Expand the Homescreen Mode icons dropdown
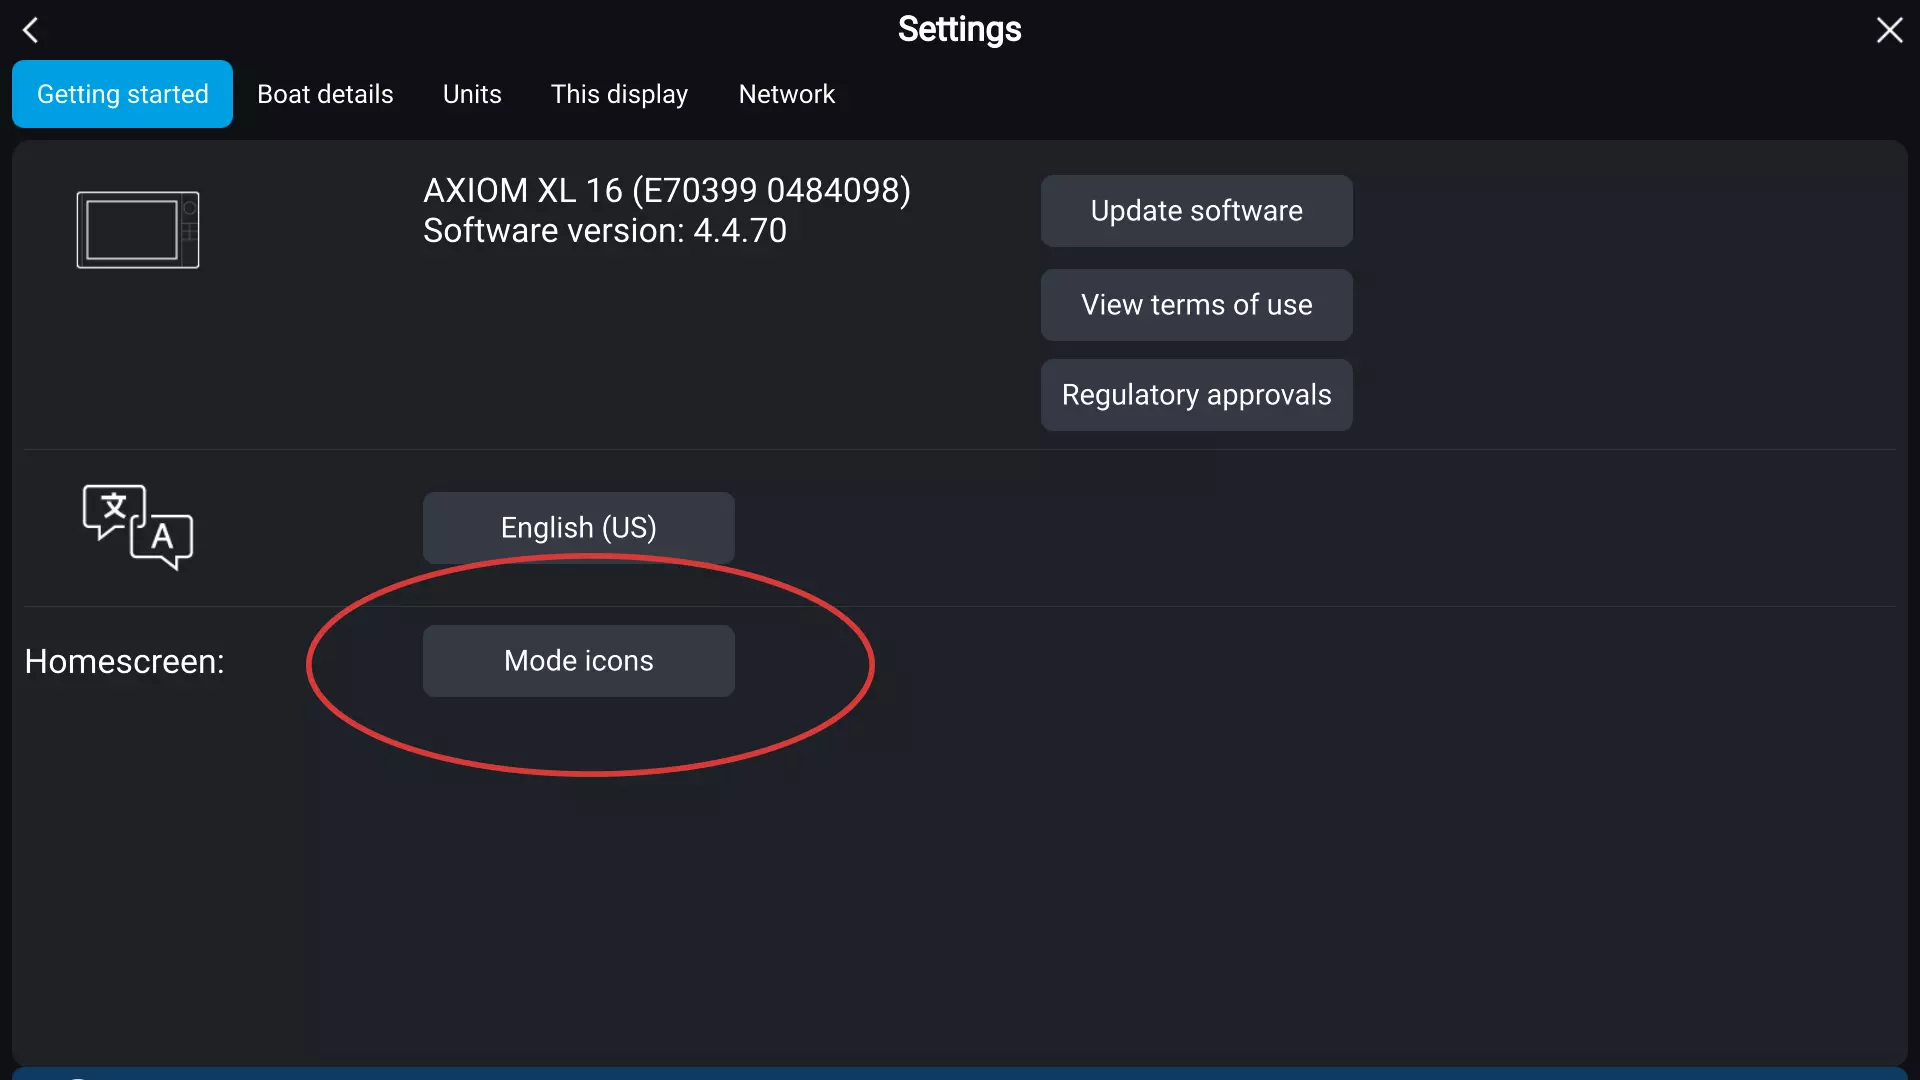1920x1080 pixels. (579, 661)
